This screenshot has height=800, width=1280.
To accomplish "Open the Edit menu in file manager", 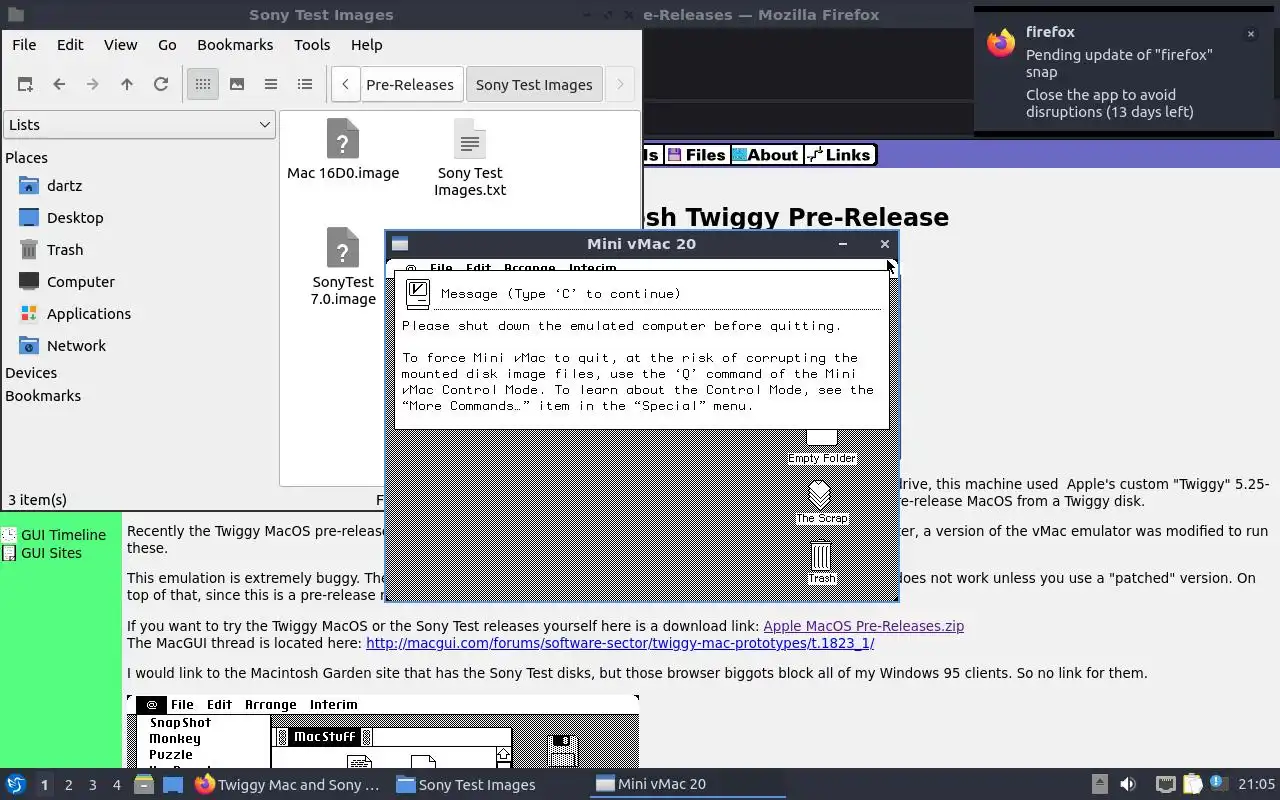I will (x=70, y=45).
